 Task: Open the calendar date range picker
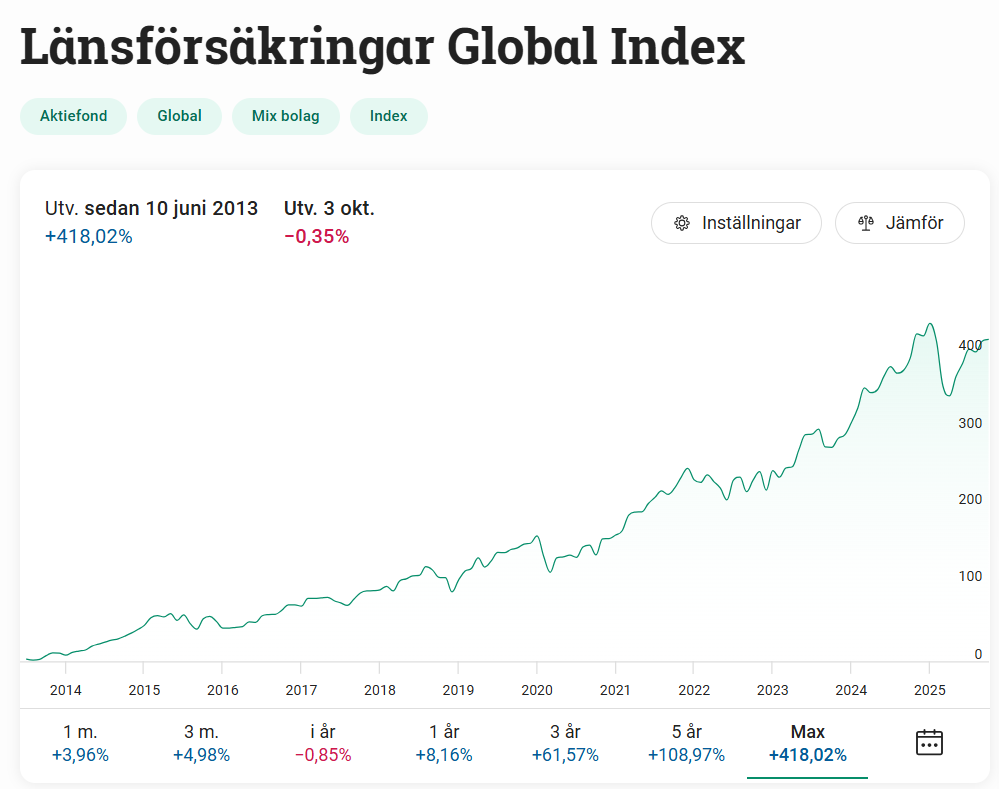[929, 742]
